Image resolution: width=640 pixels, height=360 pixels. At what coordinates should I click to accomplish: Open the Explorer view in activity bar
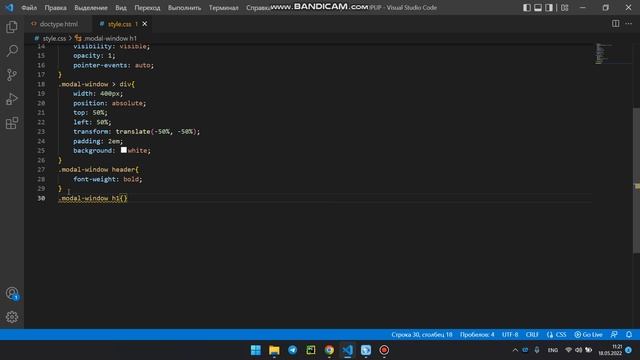pos(12,27)
